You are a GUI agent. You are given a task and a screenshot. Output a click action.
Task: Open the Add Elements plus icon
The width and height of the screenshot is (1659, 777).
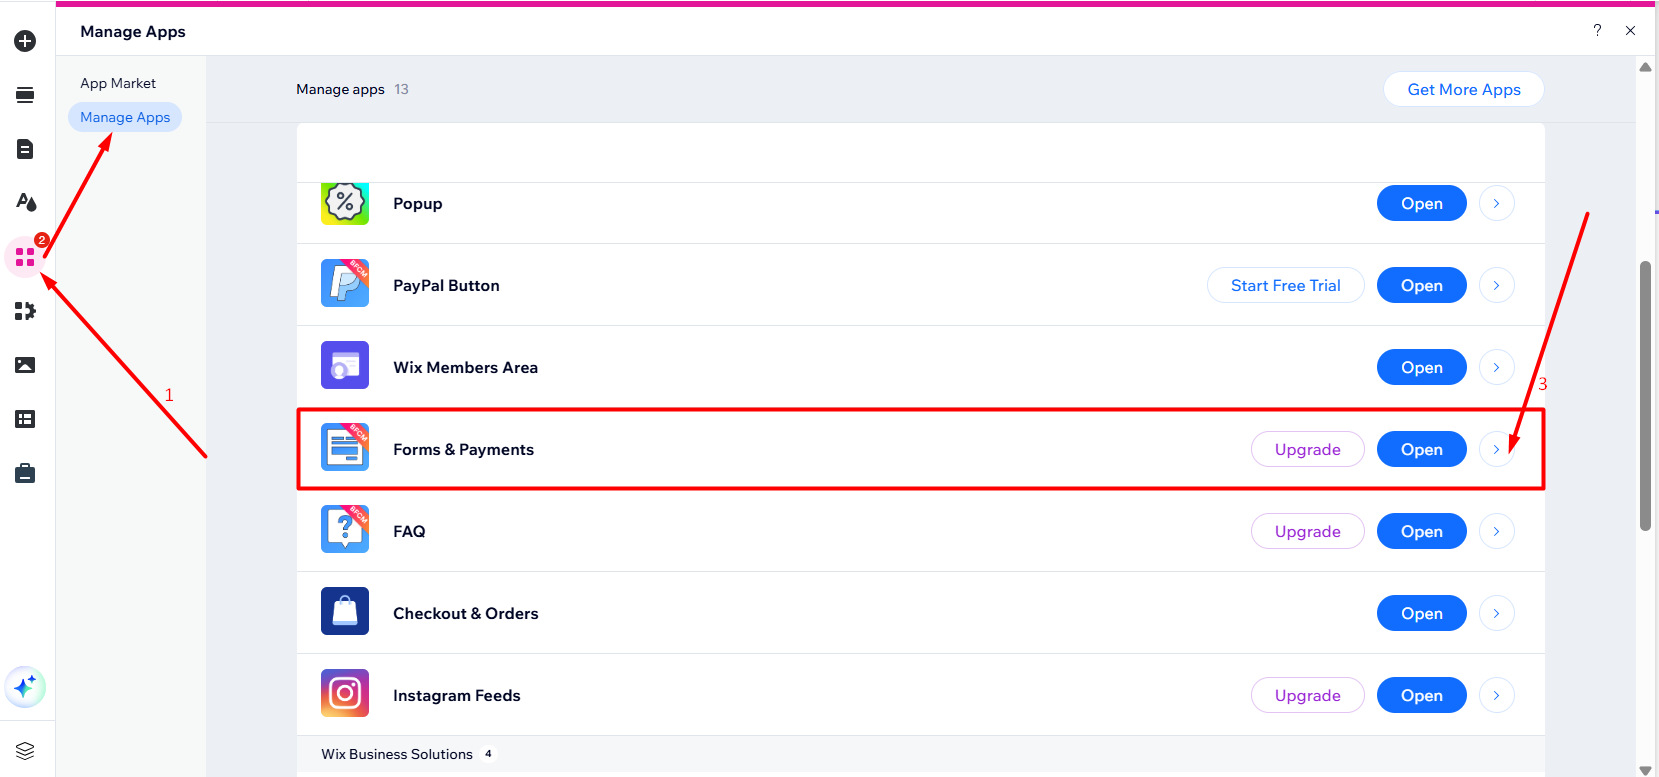(x=25, y=41)
